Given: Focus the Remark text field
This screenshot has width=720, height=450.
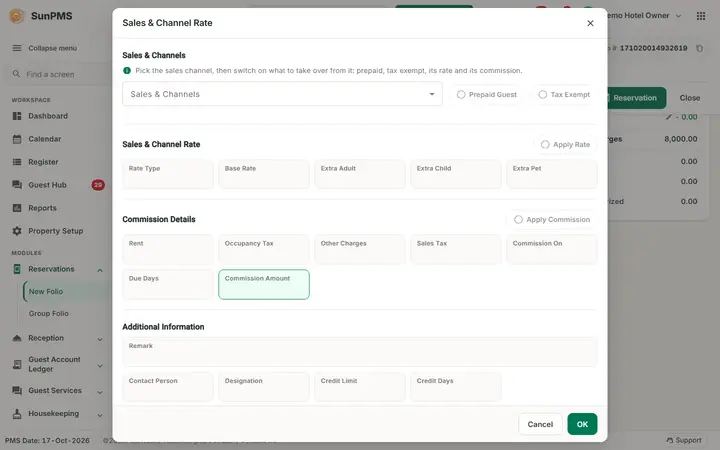Looking at the screenshot, I should point(360,352).
